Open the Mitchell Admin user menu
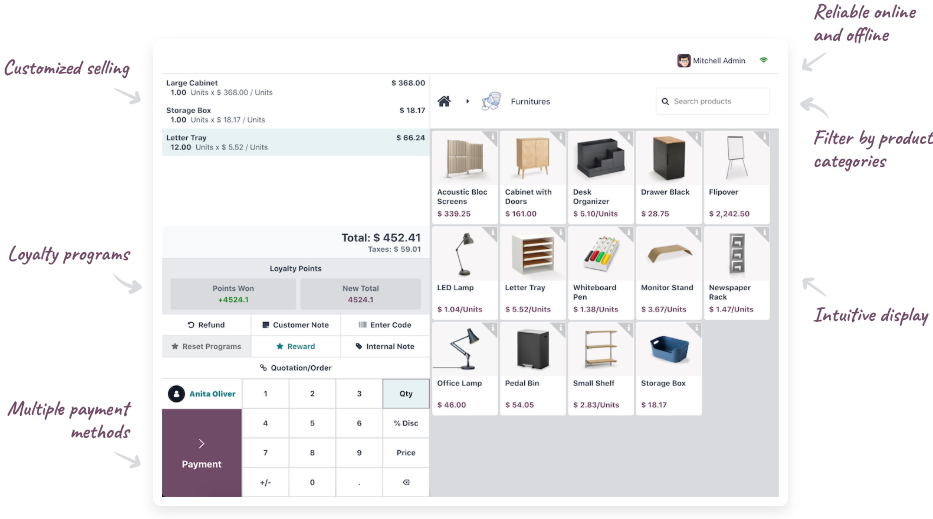The height and width of the screenshot is (519, 933). [x=719, y=61]
